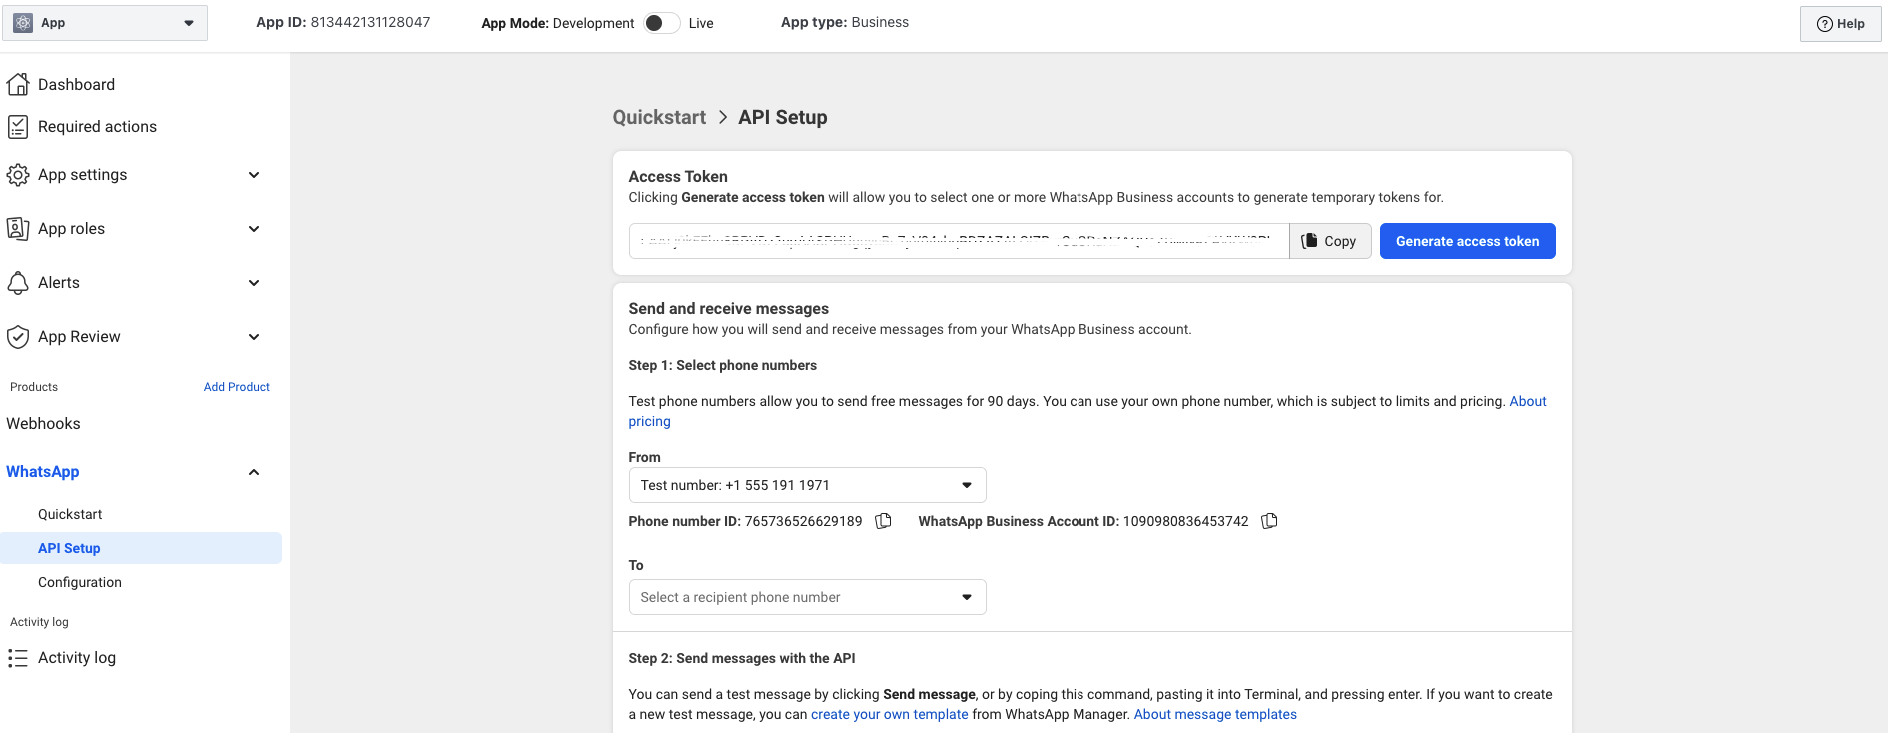This screenshot has width=1888, height=733.
Task: Click the Required actions checklist icon
Action: click(x=18, y=126)
